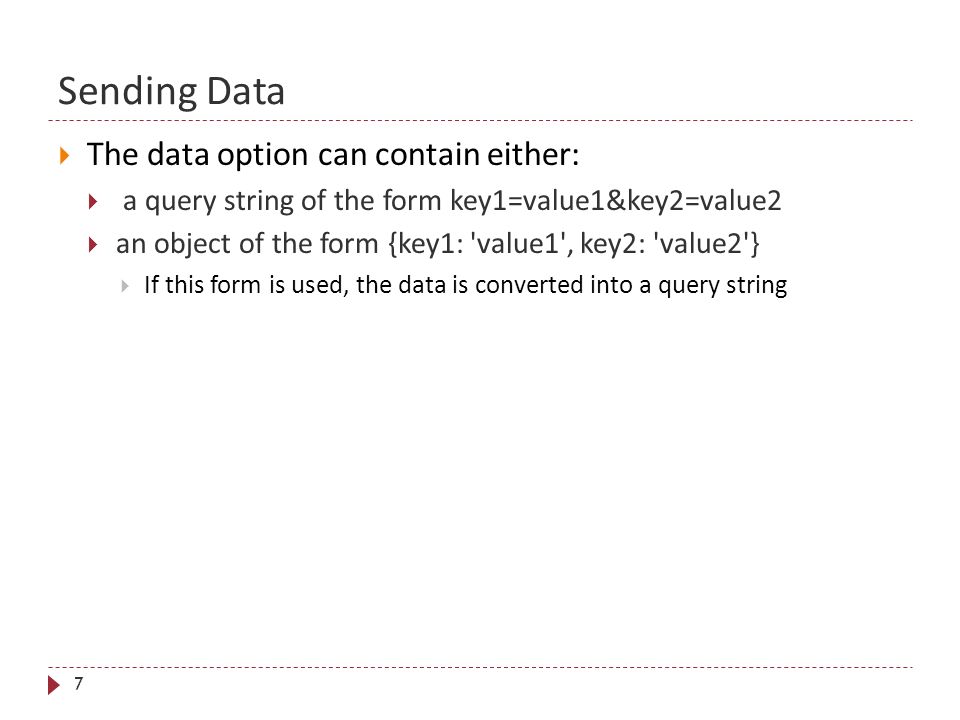
Task: Click the word 'either:' in first bullet
Action: [533, 154]
